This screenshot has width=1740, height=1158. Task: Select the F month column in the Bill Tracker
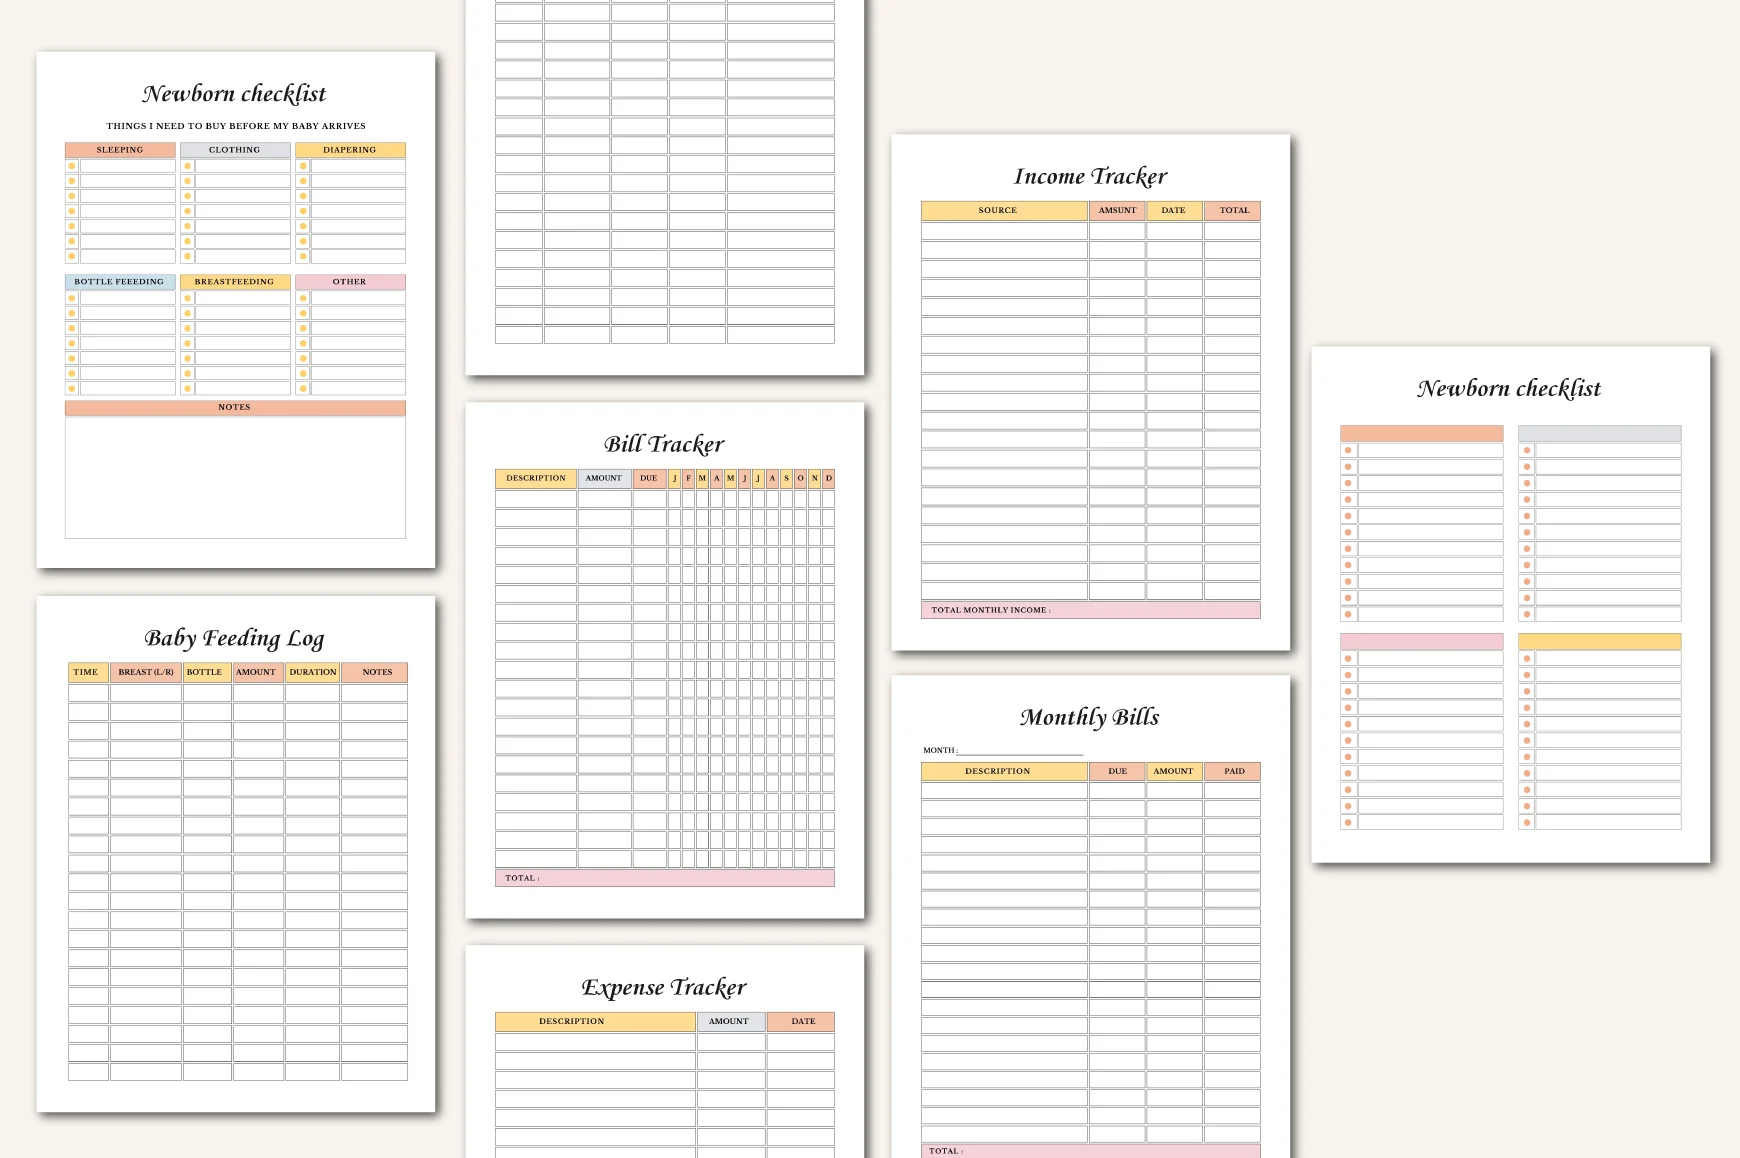click(688, 478)
